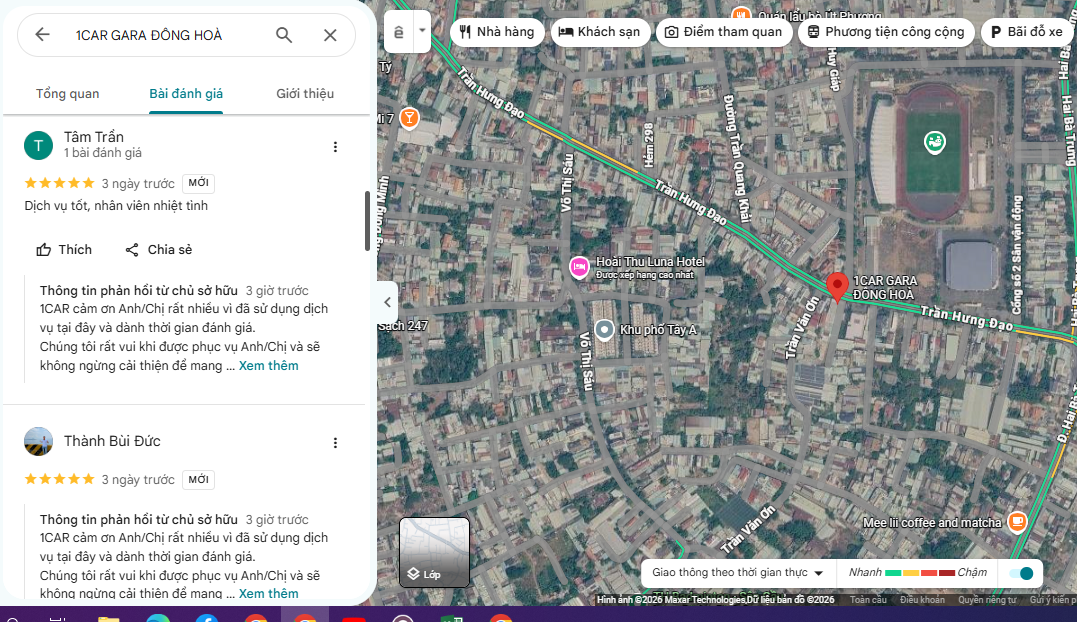Show Phương tiện công cộng on map
The height and width of the screenshot is (622, 1077).
click(886, 32)
